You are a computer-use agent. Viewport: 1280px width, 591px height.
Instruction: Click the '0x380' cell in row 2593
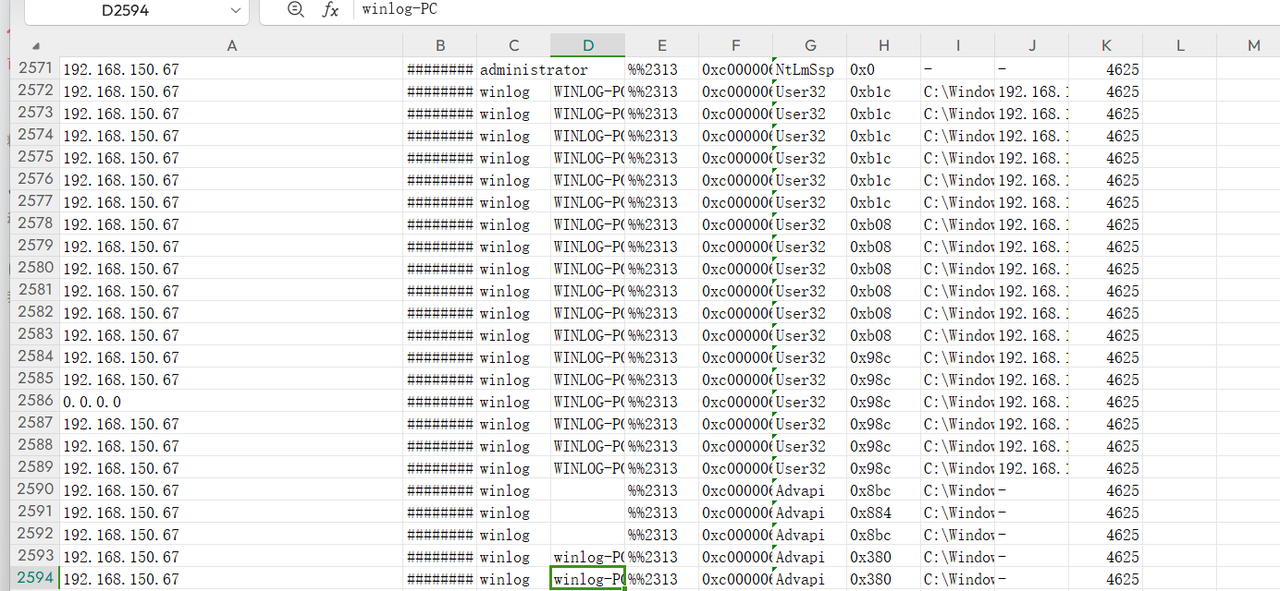tap(884, 557)
